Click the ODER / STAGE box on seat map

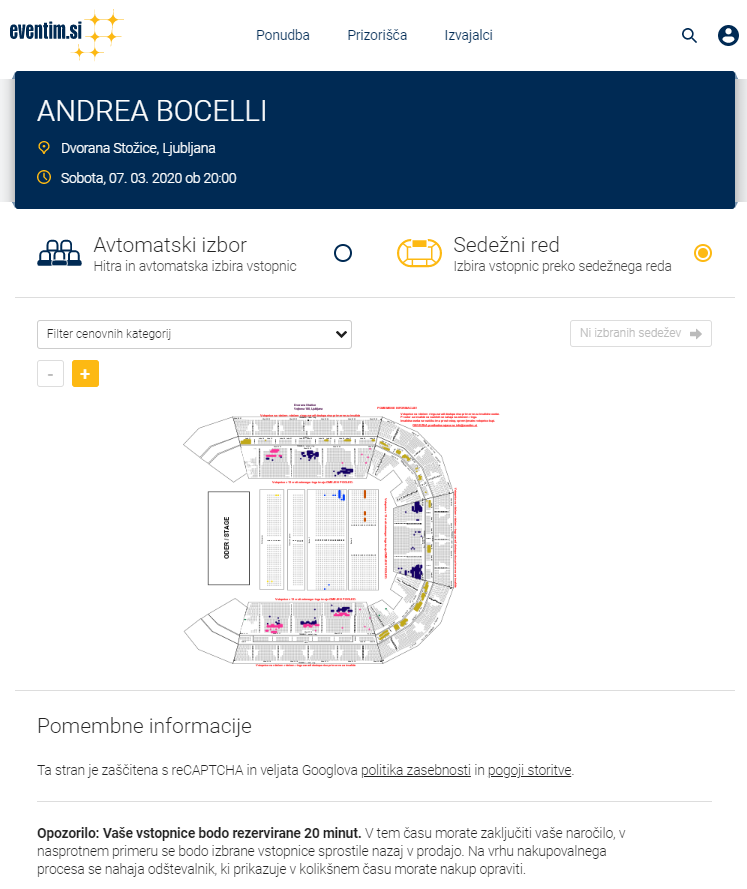229,538
